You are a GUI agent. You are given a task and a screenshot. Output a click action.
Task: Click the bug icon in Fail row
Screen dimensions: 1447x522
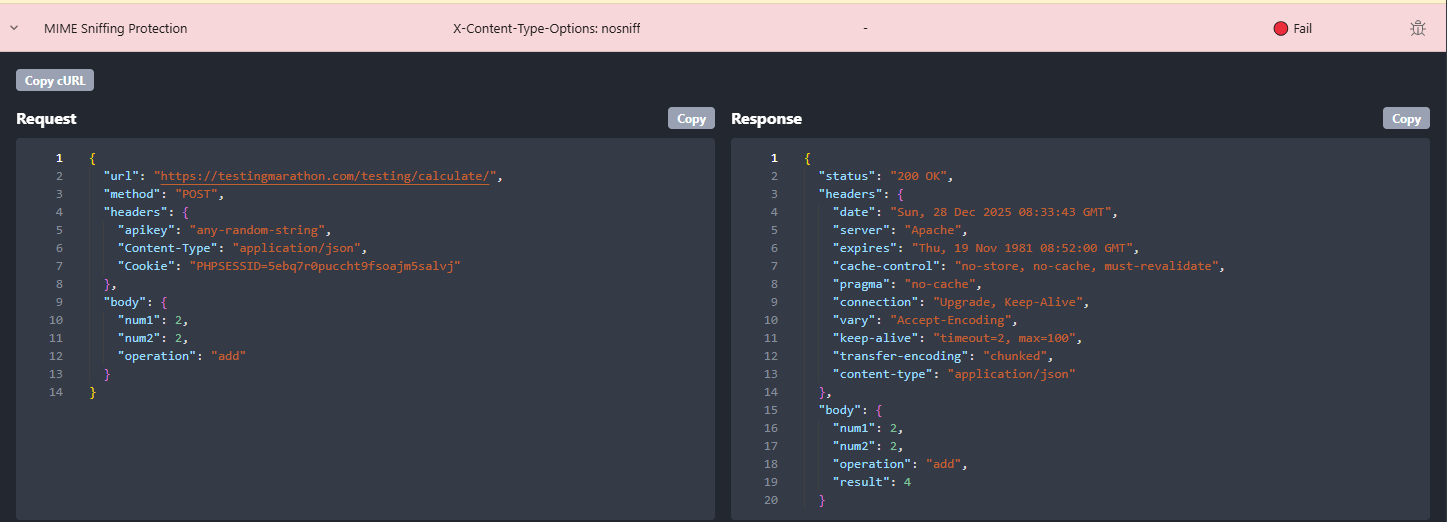(1417, 29)
